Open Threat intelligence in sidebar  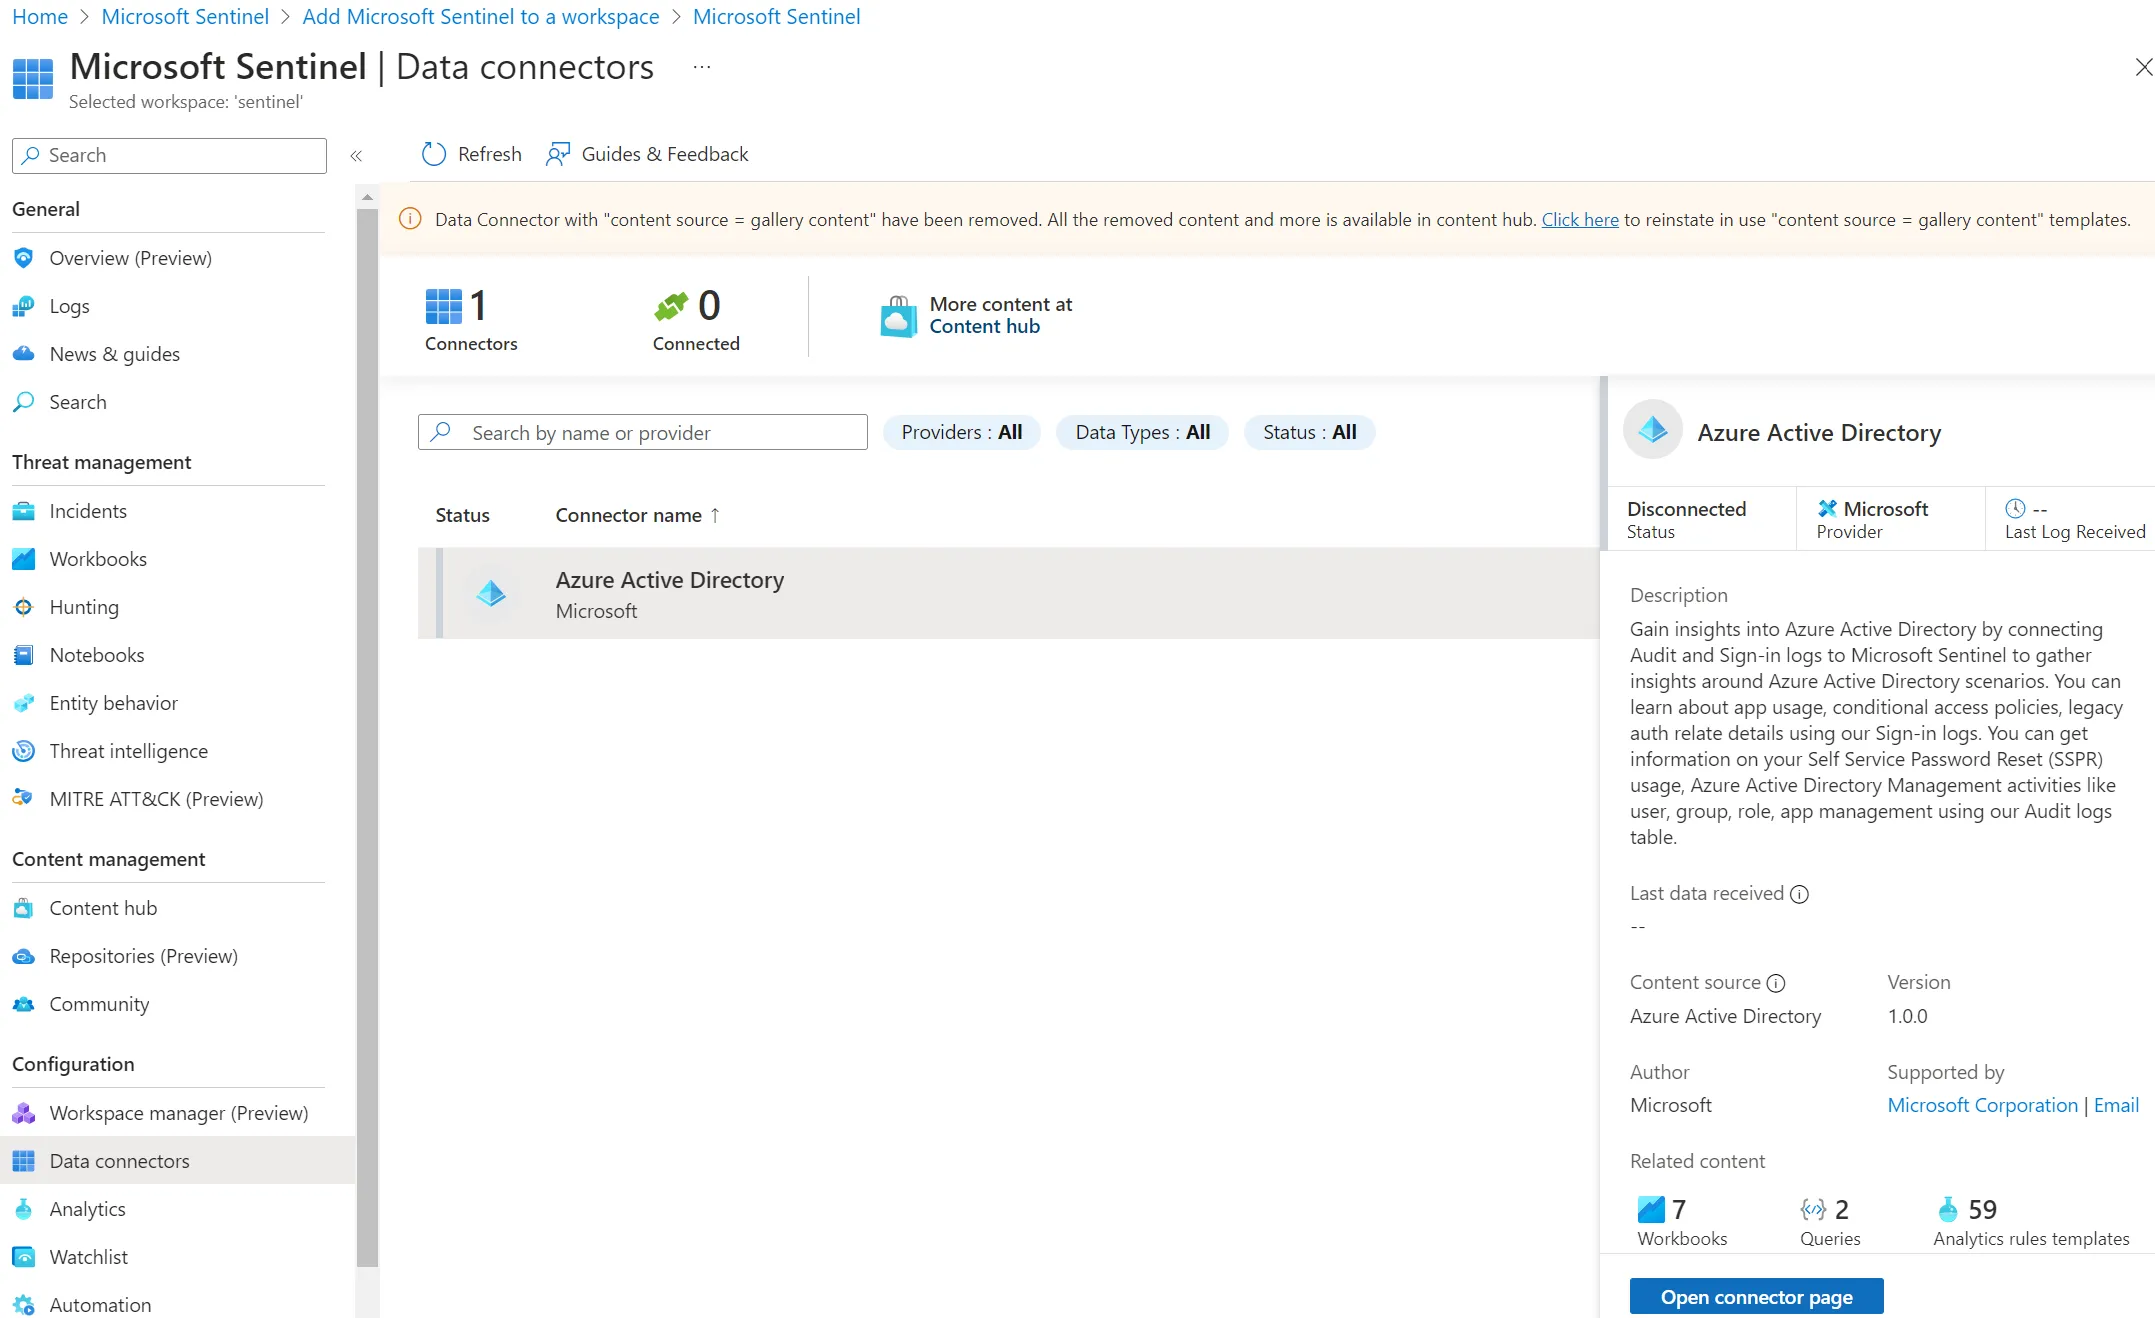tap(128, 751)
